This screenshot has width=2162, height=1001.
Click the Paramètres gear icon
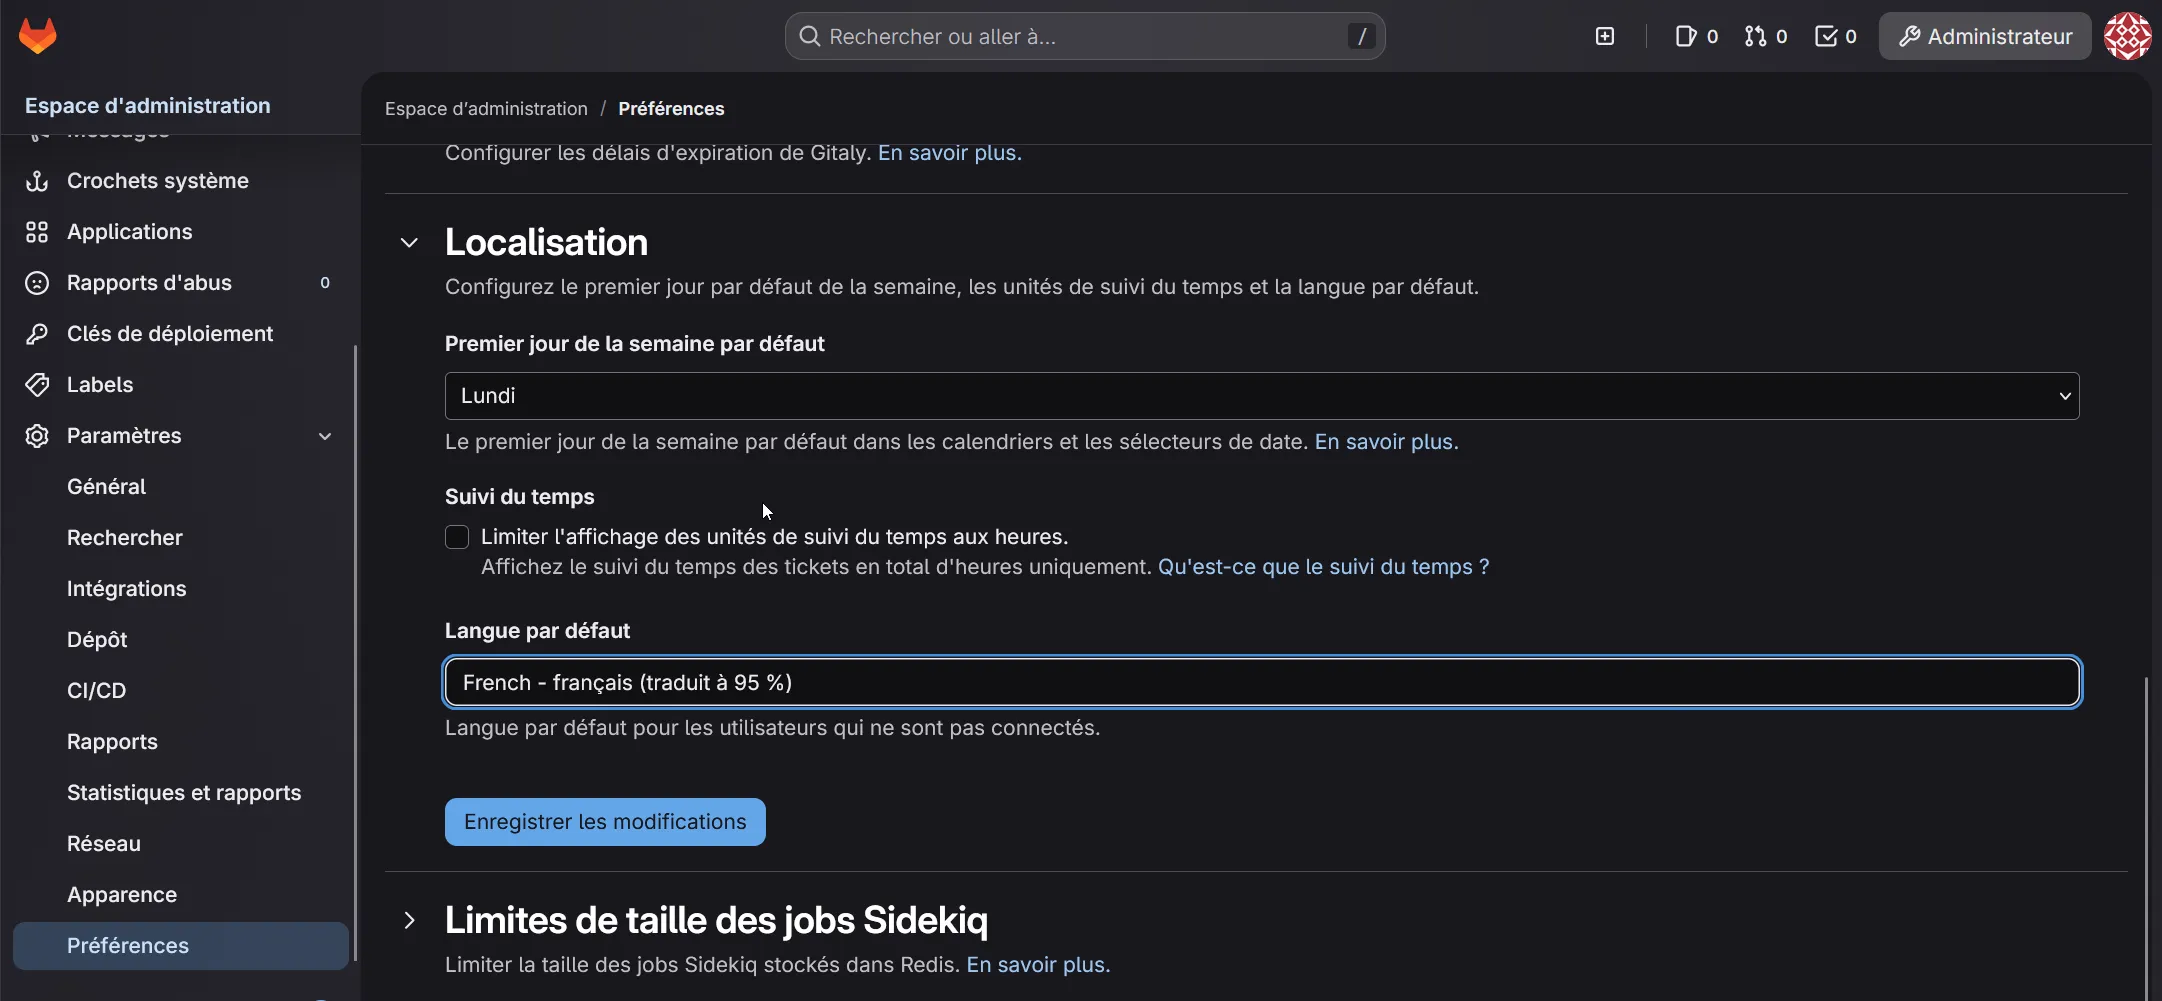[x=36, y=435]
